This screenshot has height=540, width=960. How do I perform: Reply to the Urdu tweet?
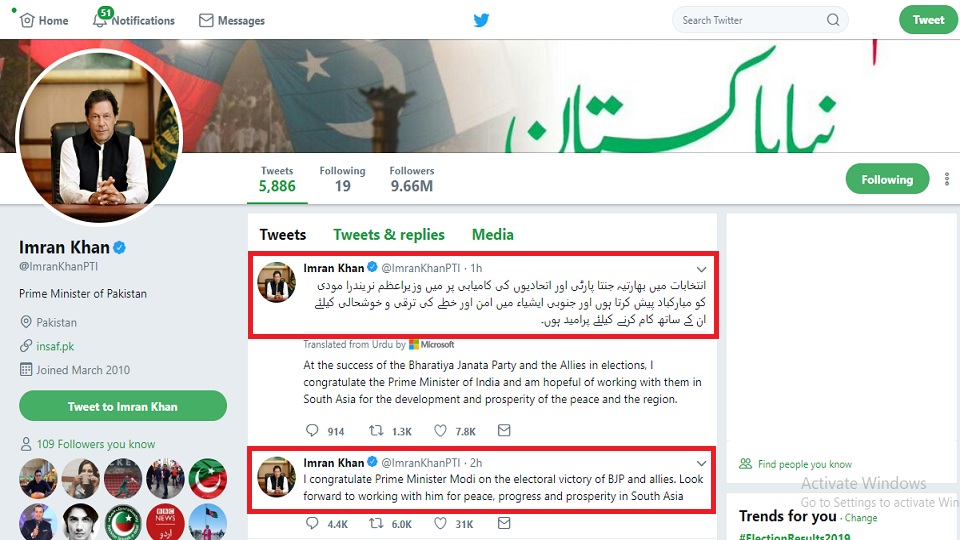click(x=312, y=430)
